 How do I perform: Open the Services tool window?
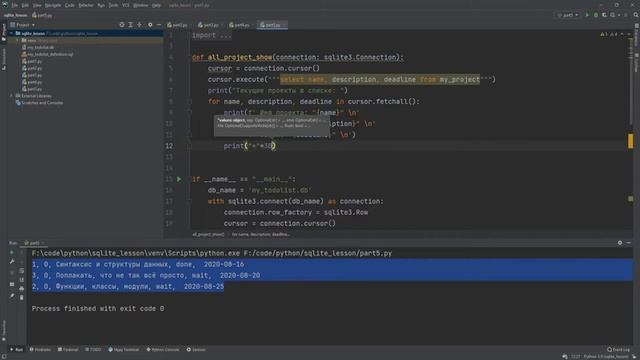pos(196,350)
